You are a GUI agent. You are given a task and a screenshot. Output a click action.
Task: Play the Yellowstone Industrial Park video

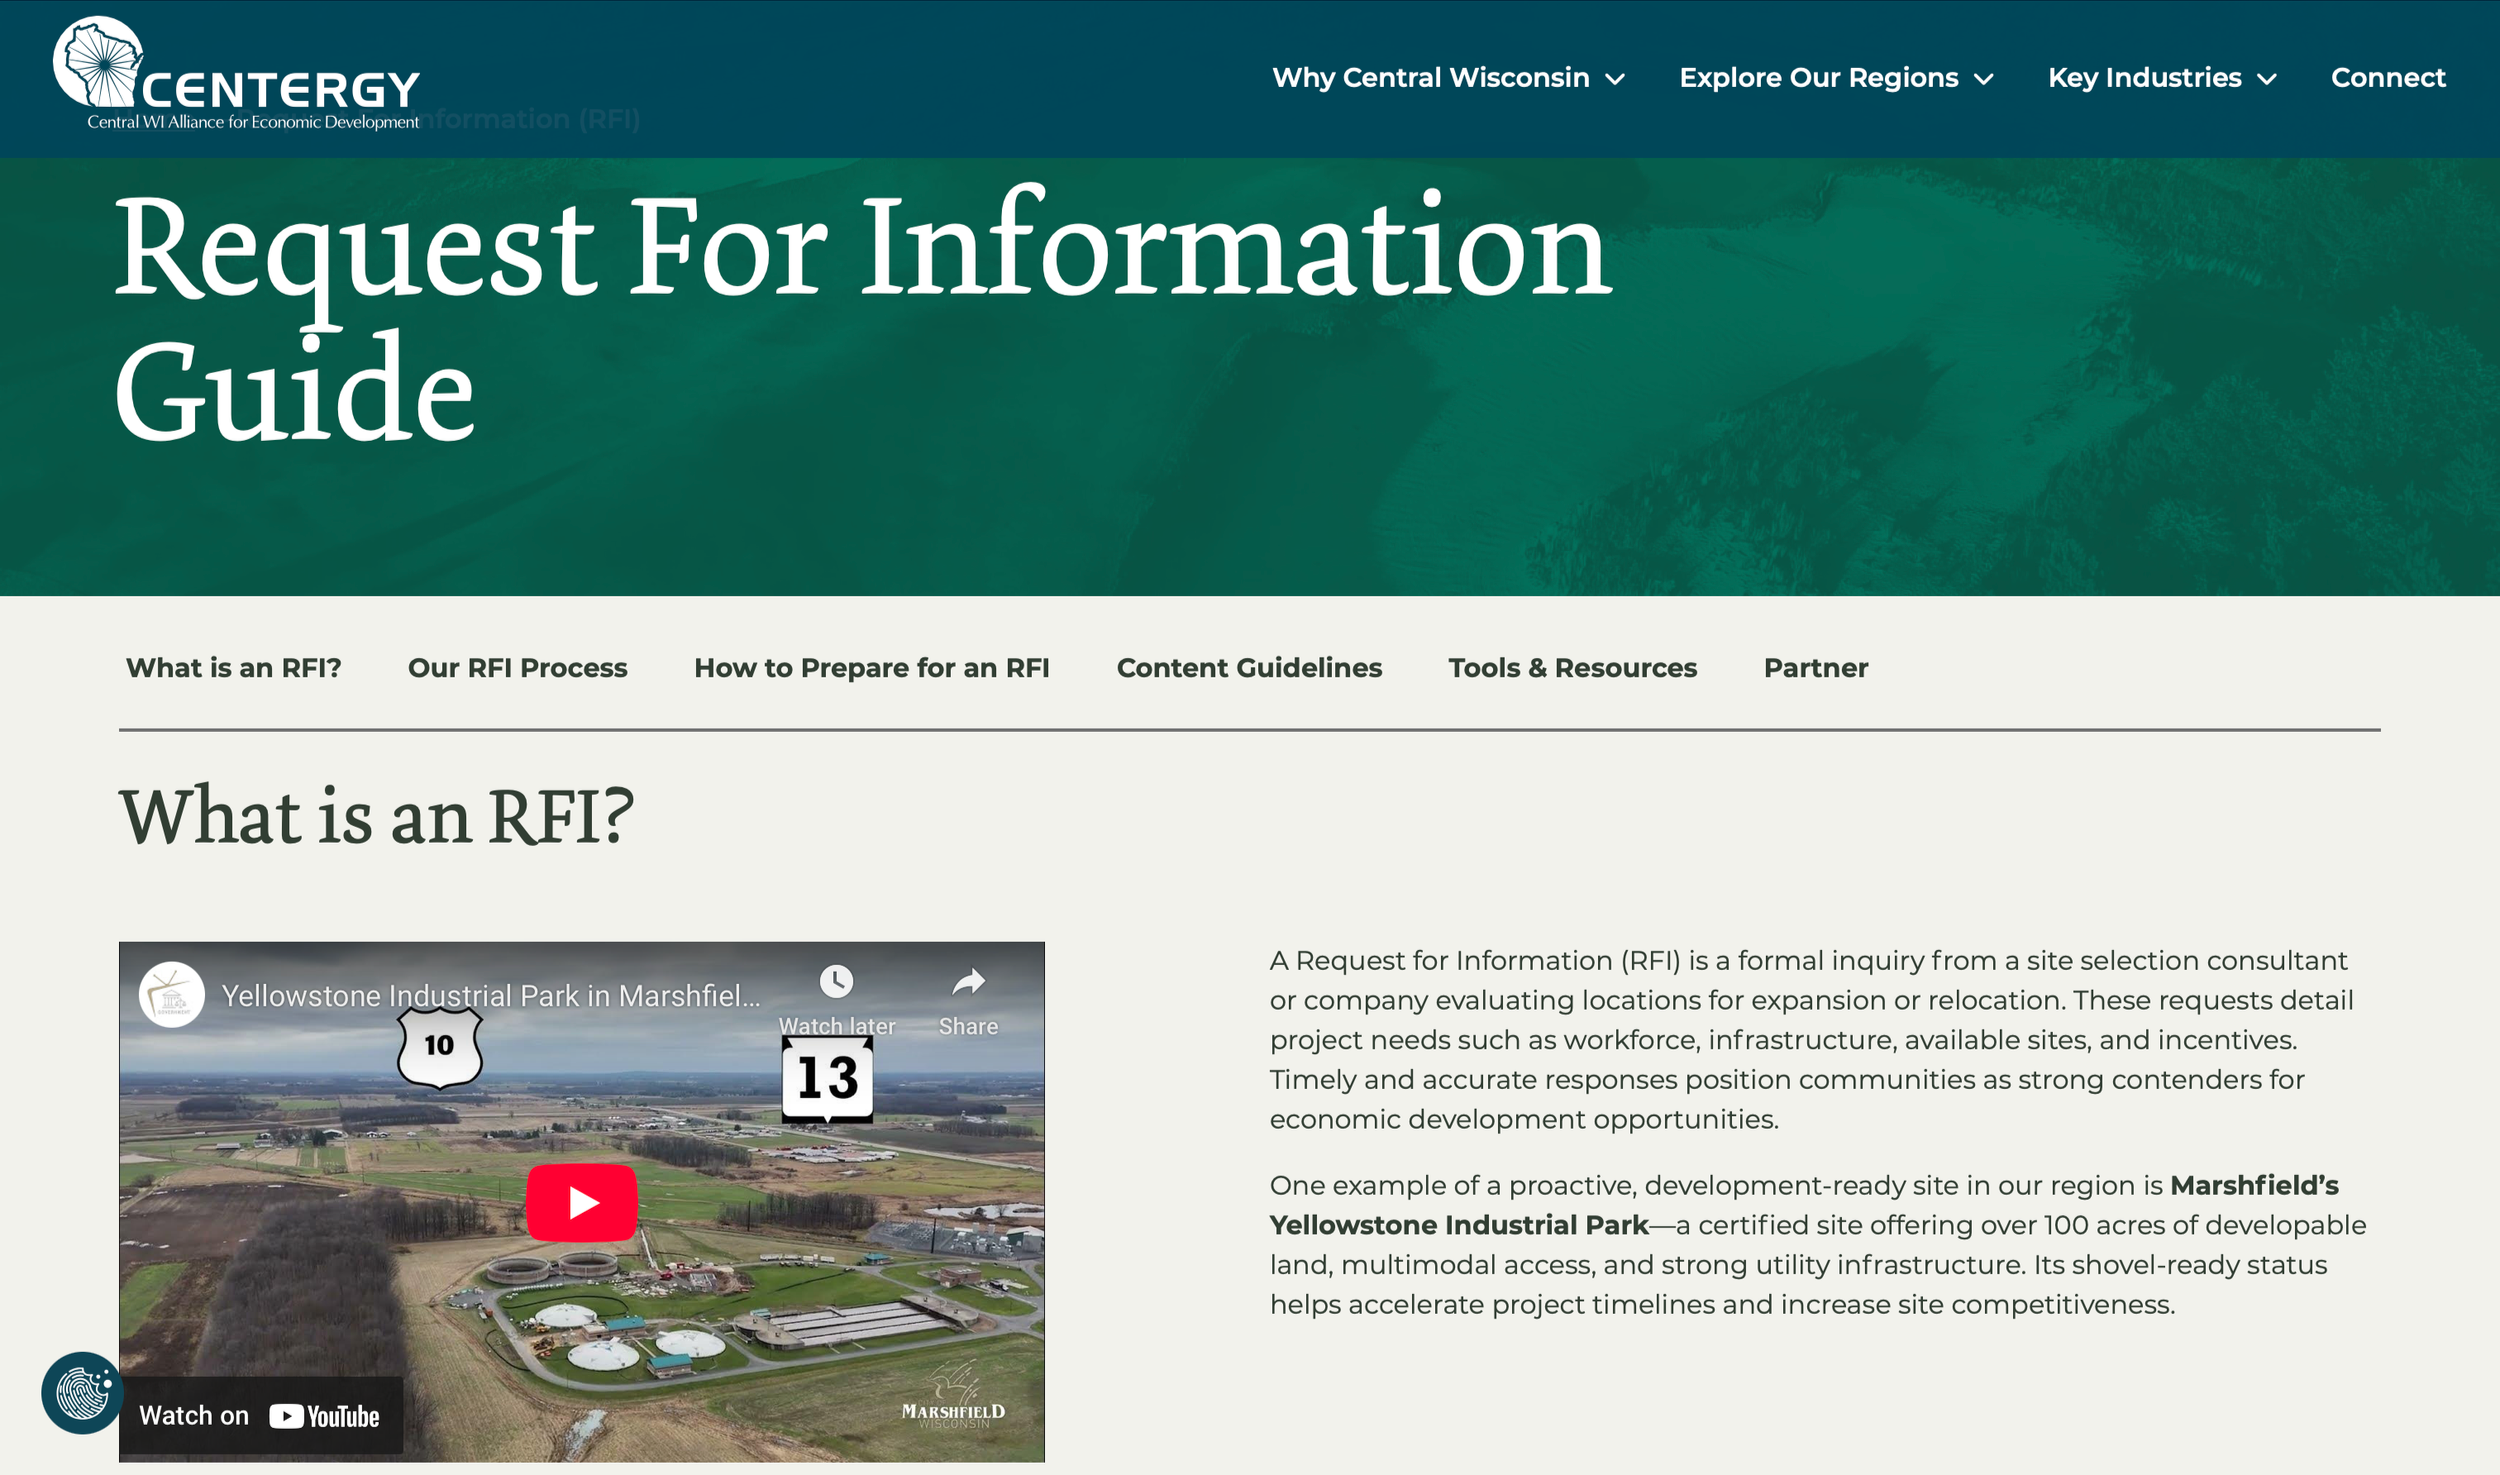[582, 1202]
